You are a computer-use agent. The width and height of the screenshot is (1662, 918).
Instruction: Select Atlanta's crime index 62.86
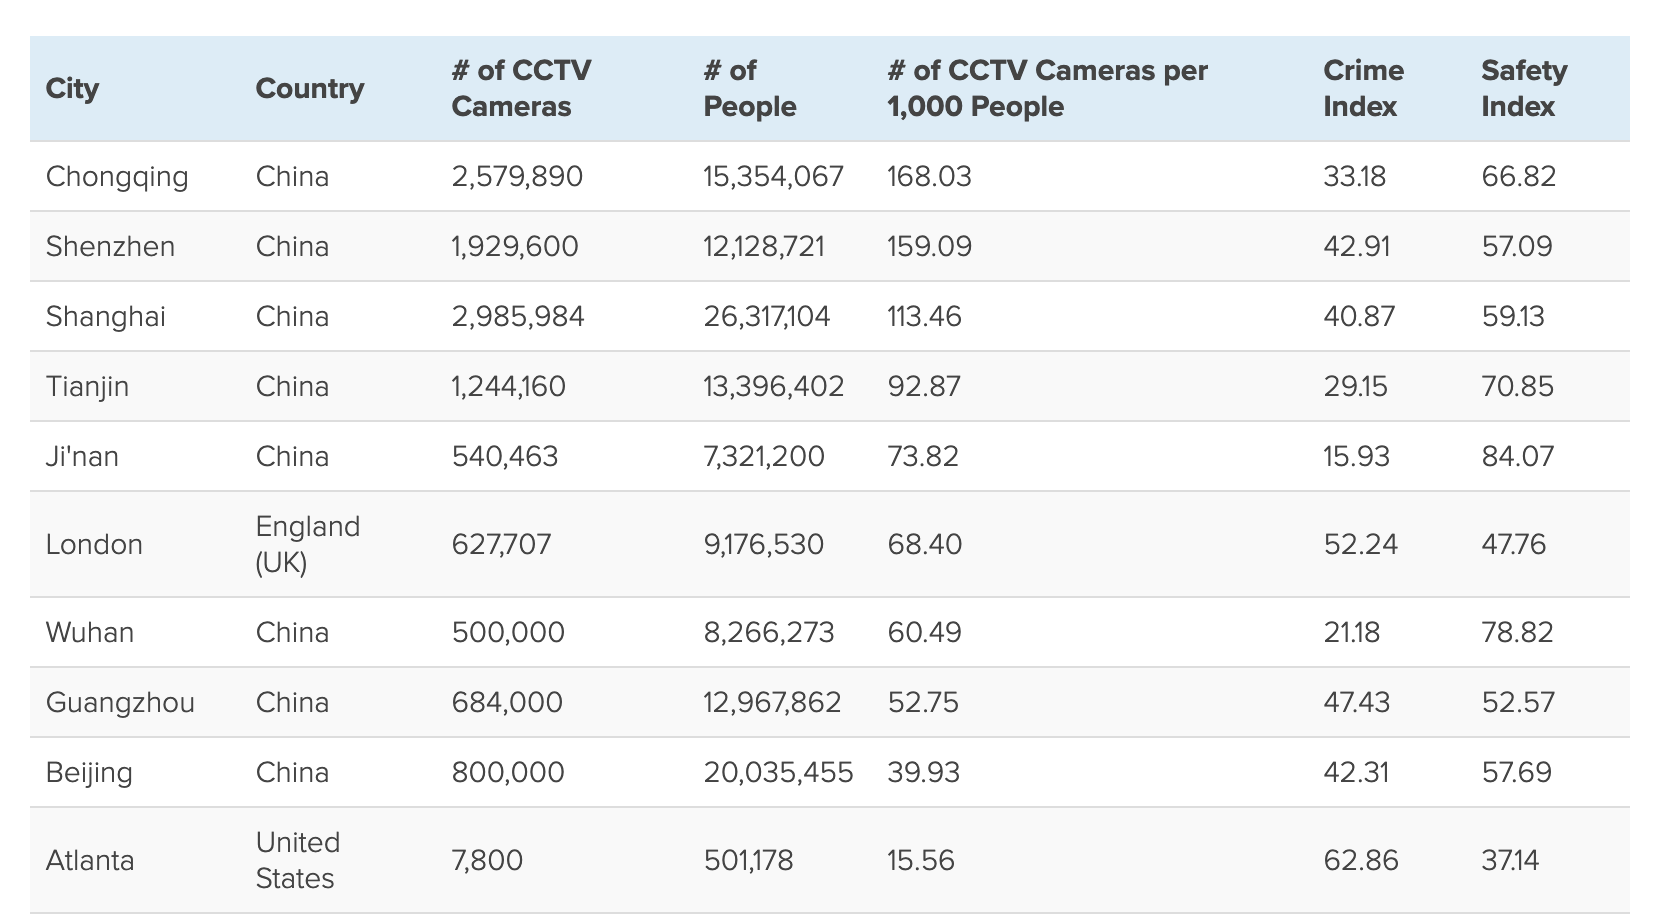(x=1361, y=861)
